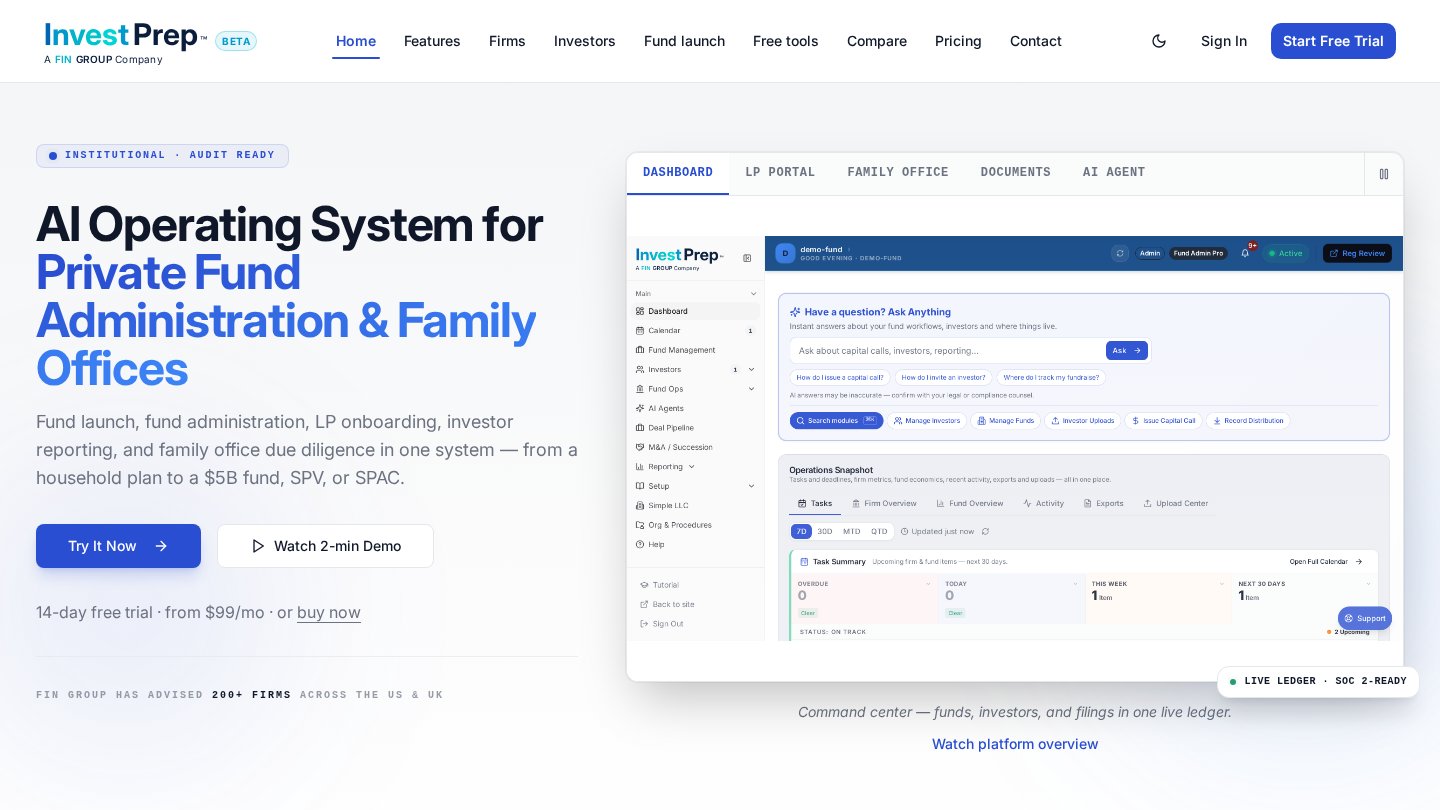This screenshot has width=1440, height=810.
Task: Select the MTD time range
Action: tap(851, 532)
